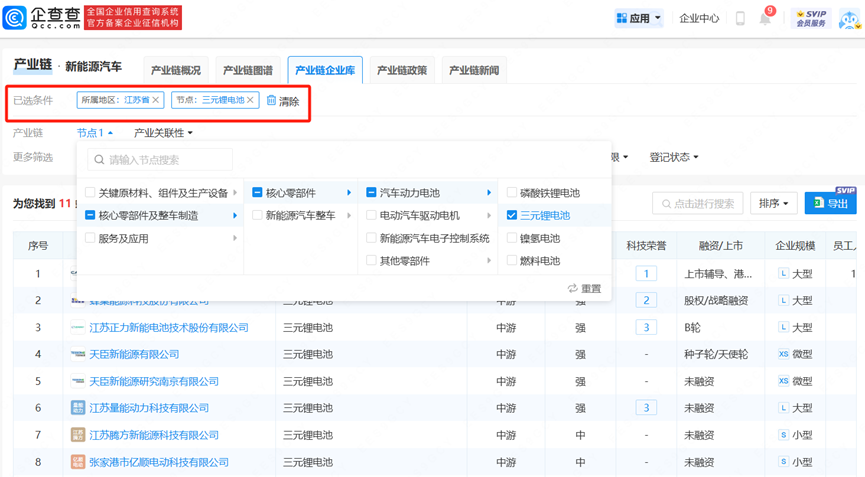Viewport: 865px width, 477px height.
Task: Switch to the 产业链政策 tab
Action: point(402,70)
